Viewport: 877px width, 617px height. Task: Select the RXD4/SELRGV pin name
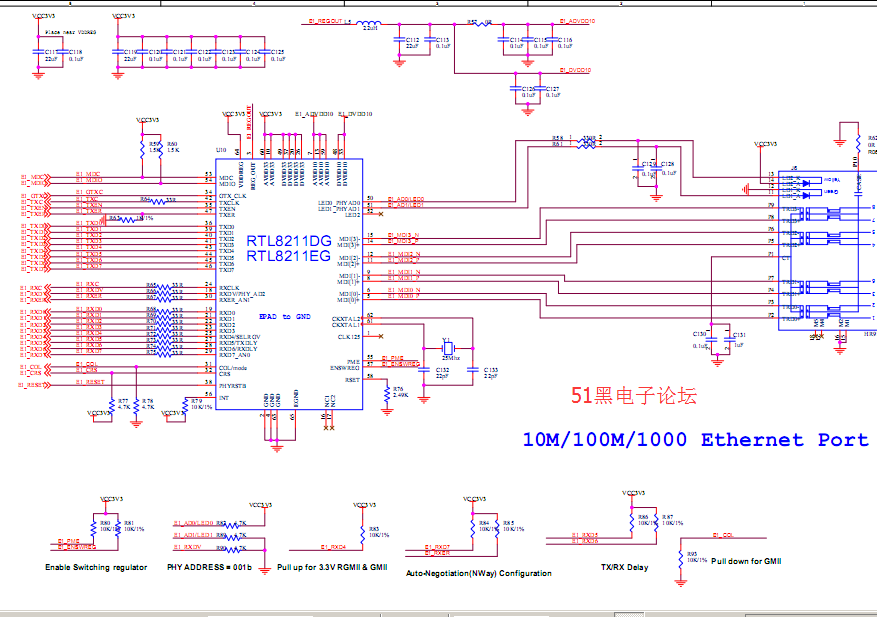pyautogui.click(x=240, y=337)
